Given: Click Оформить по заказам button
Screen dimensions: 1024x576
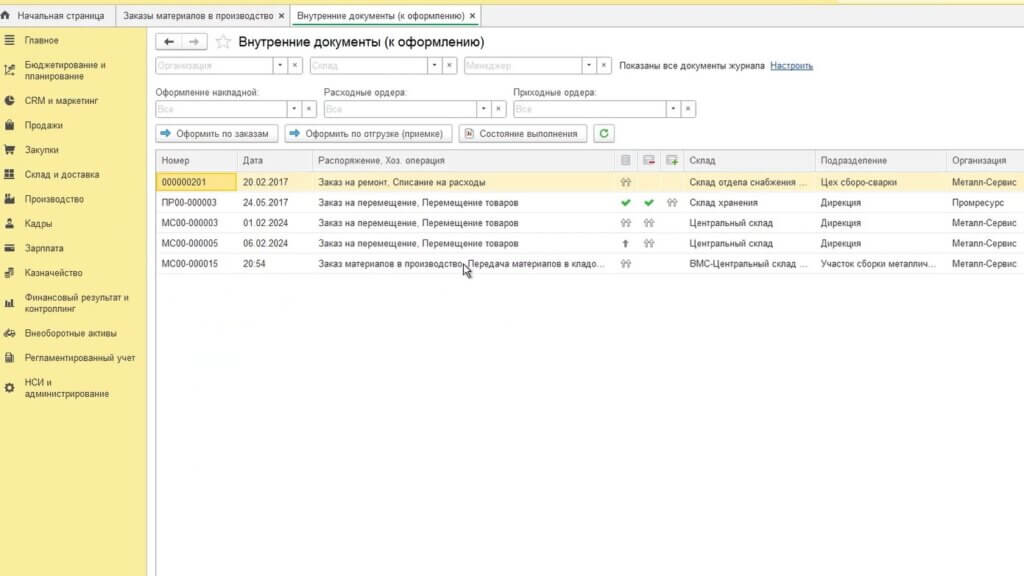Looking at the screenshot, I should [216, 131].
